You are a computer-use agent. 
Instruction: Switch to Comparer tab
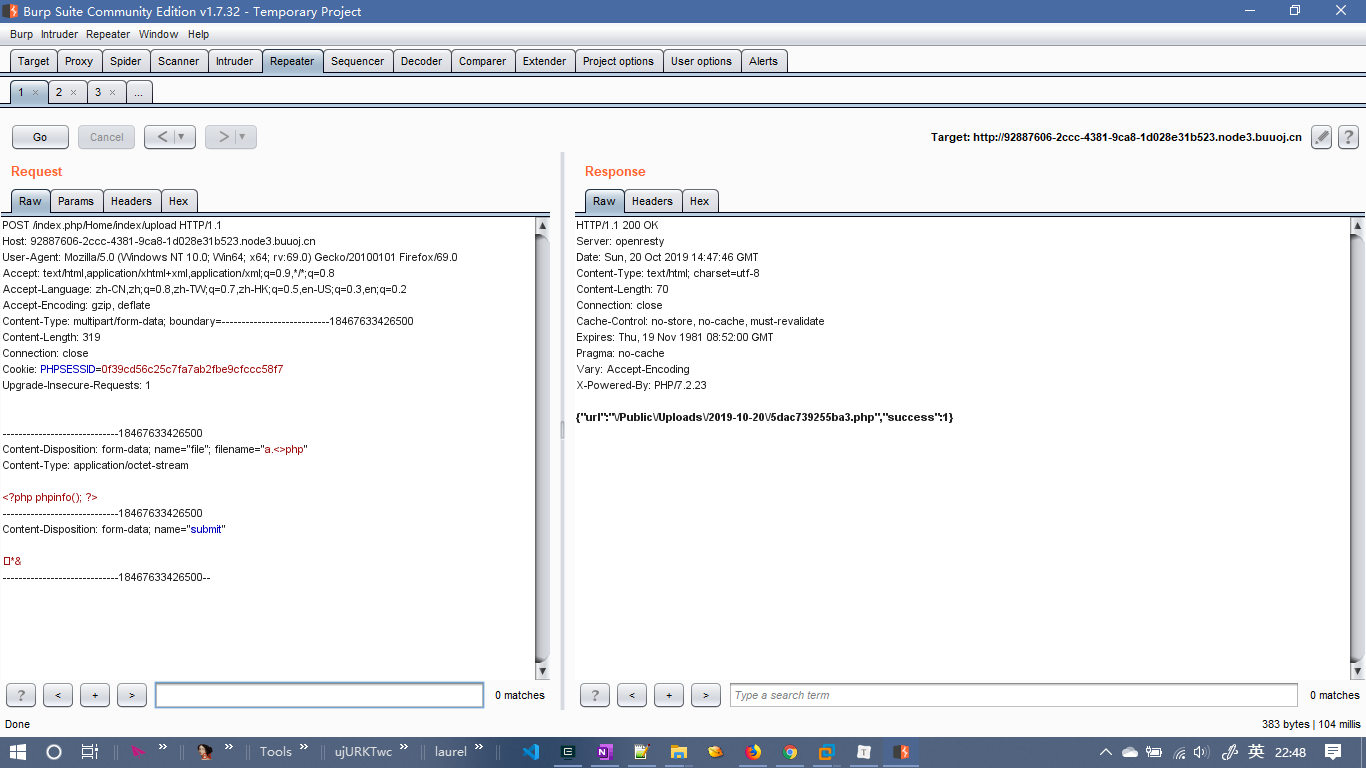pyautogui.click(x=483, y=61)
